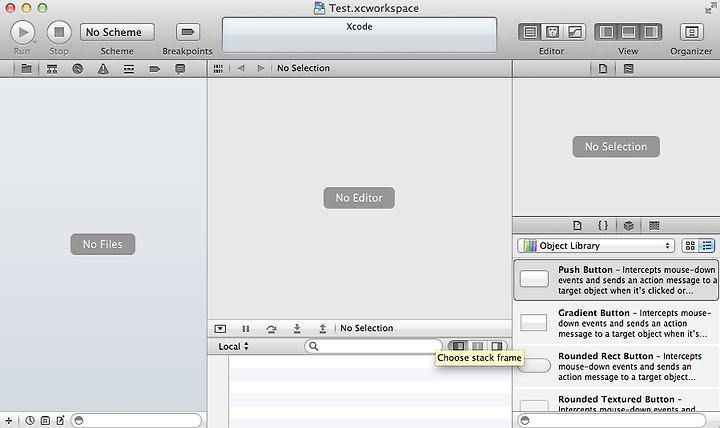Image resolution: width=720 pixels, height=428 pixels.
Task: Go forward in editor history
Action: (x=261, y=68)
